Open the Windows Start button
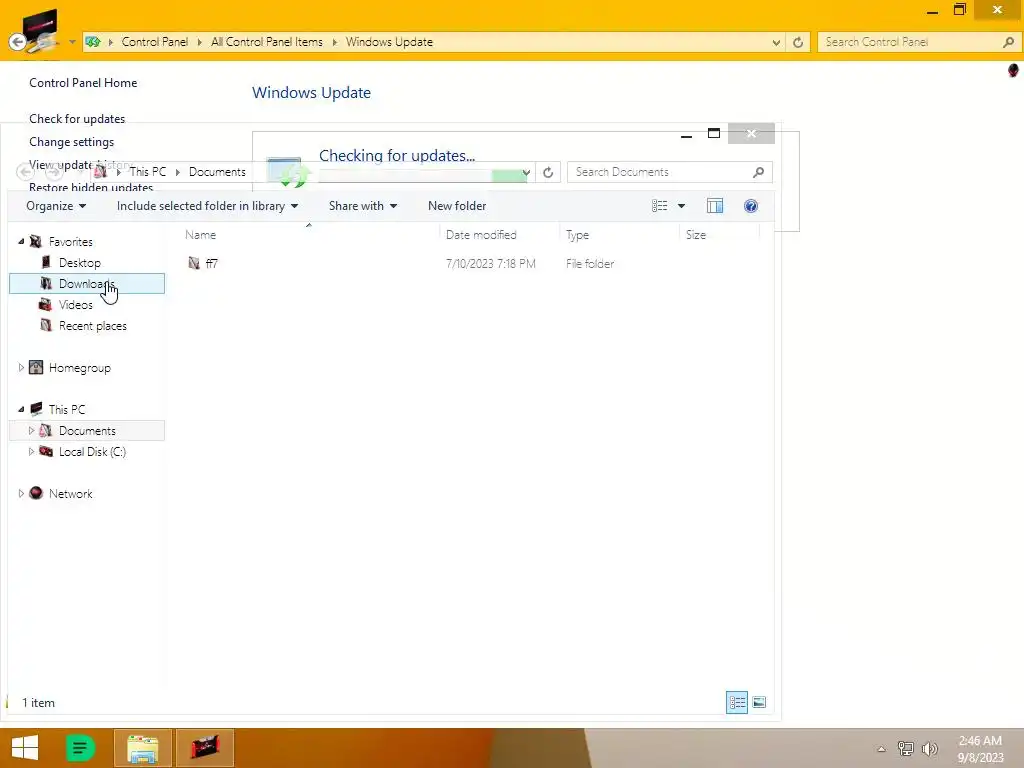This screenshot has height=768, width=1024. pyautogui.click(x=25, y=748)
